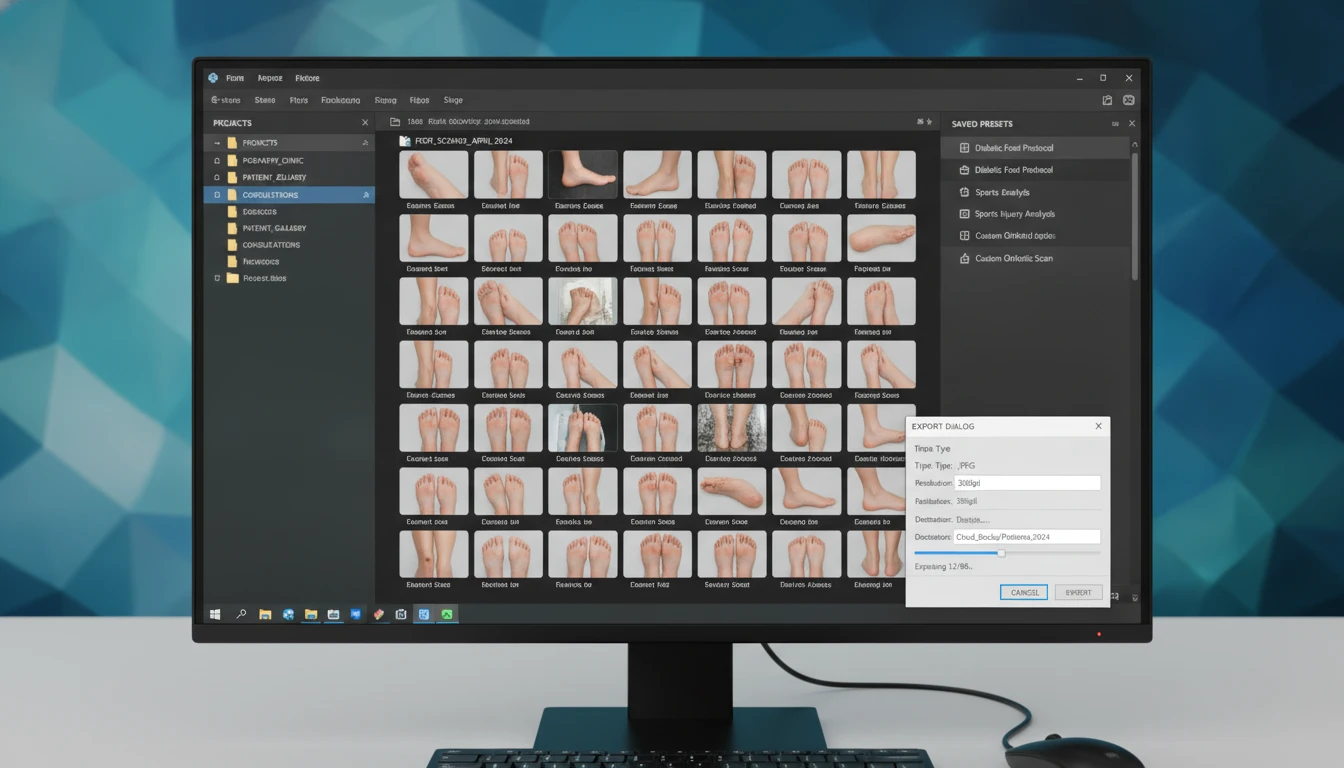This screenshot has width=1344, height=768.
Task: Click the pin icon on highlighted Consultations row
Action: pos(365,195)
